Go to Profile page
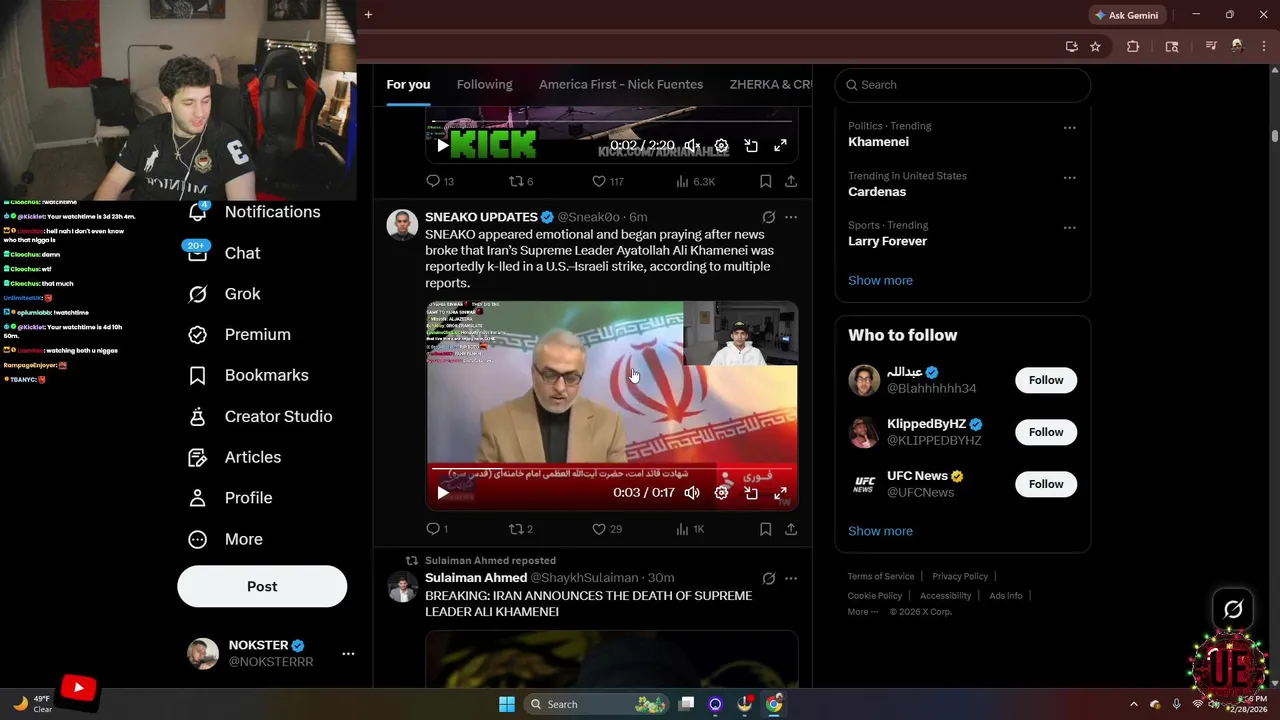Viewport: 1280px width, 720px height. [230, 498]
